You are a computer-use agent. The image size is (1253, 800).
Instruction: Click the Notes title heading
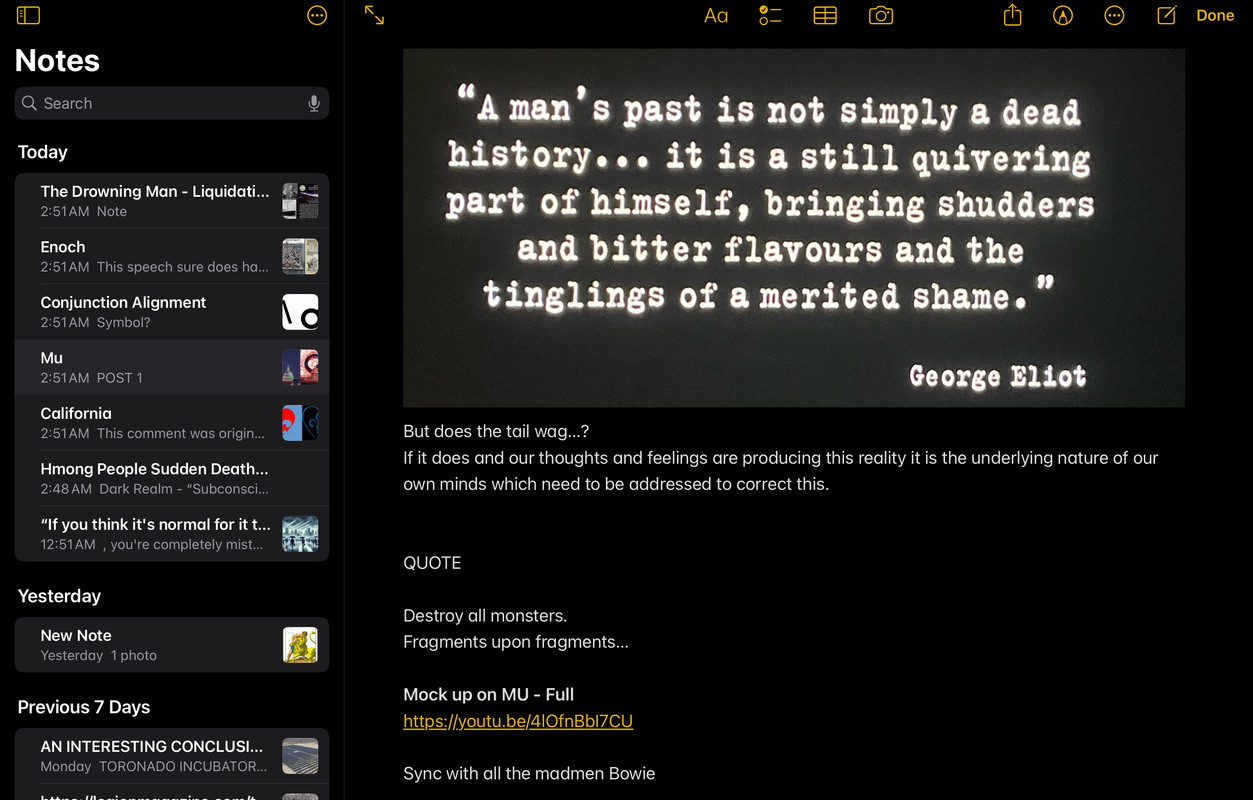(x=57, y=60)
